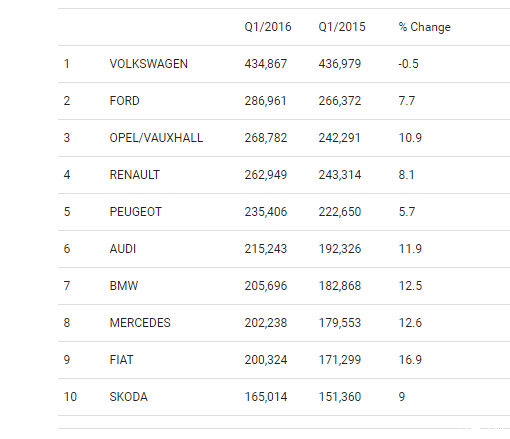Click the Q1/2015 column header
Image resolution: width=510 pixels, height=439 pixels.
click(x=342, y=27)
